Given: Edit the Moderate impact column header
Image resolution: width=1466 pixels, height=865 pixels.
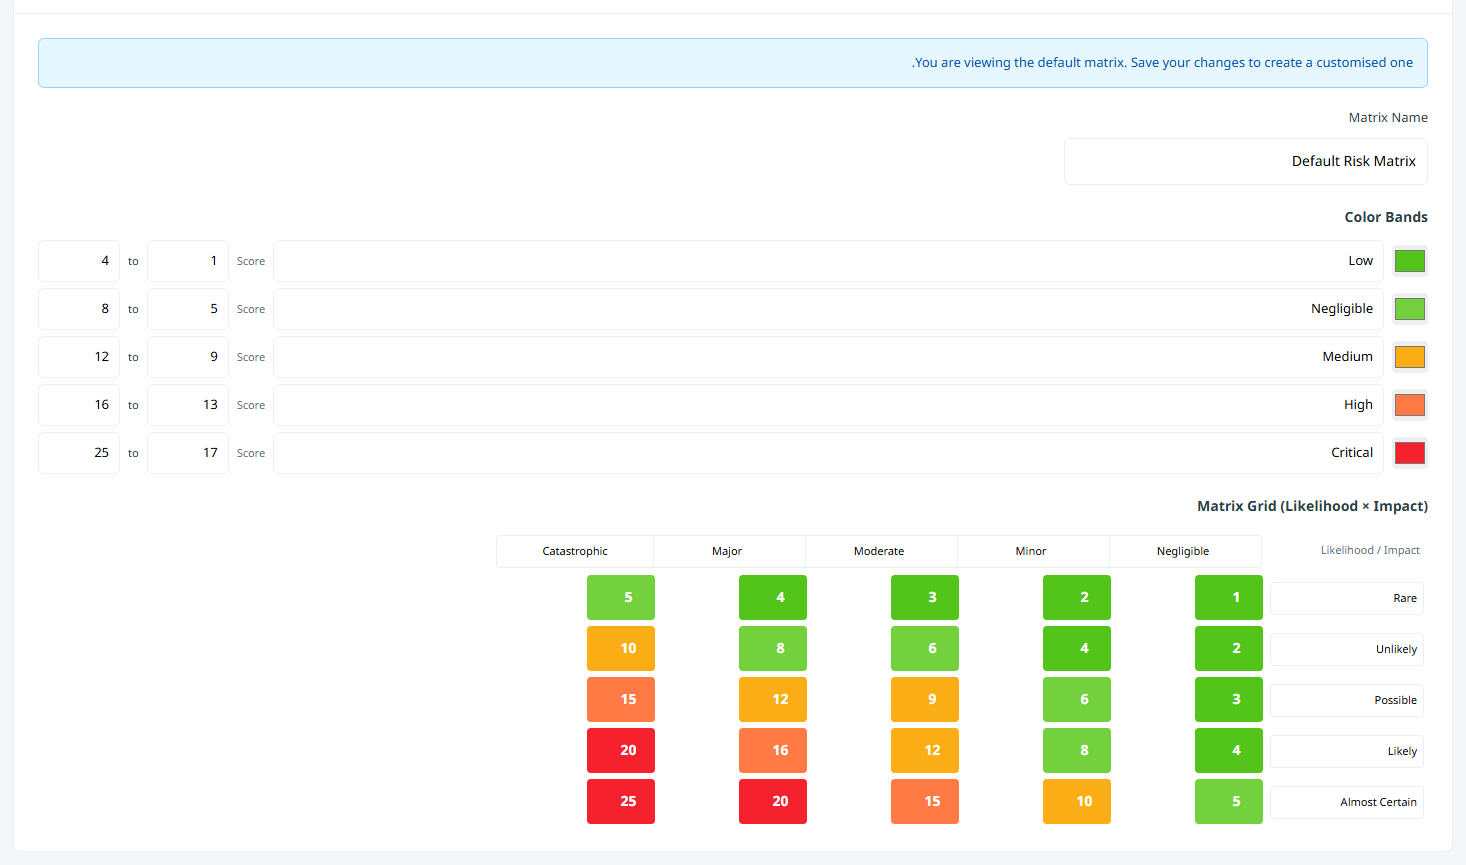Looking at the screenshot, I should coord(881,552).
